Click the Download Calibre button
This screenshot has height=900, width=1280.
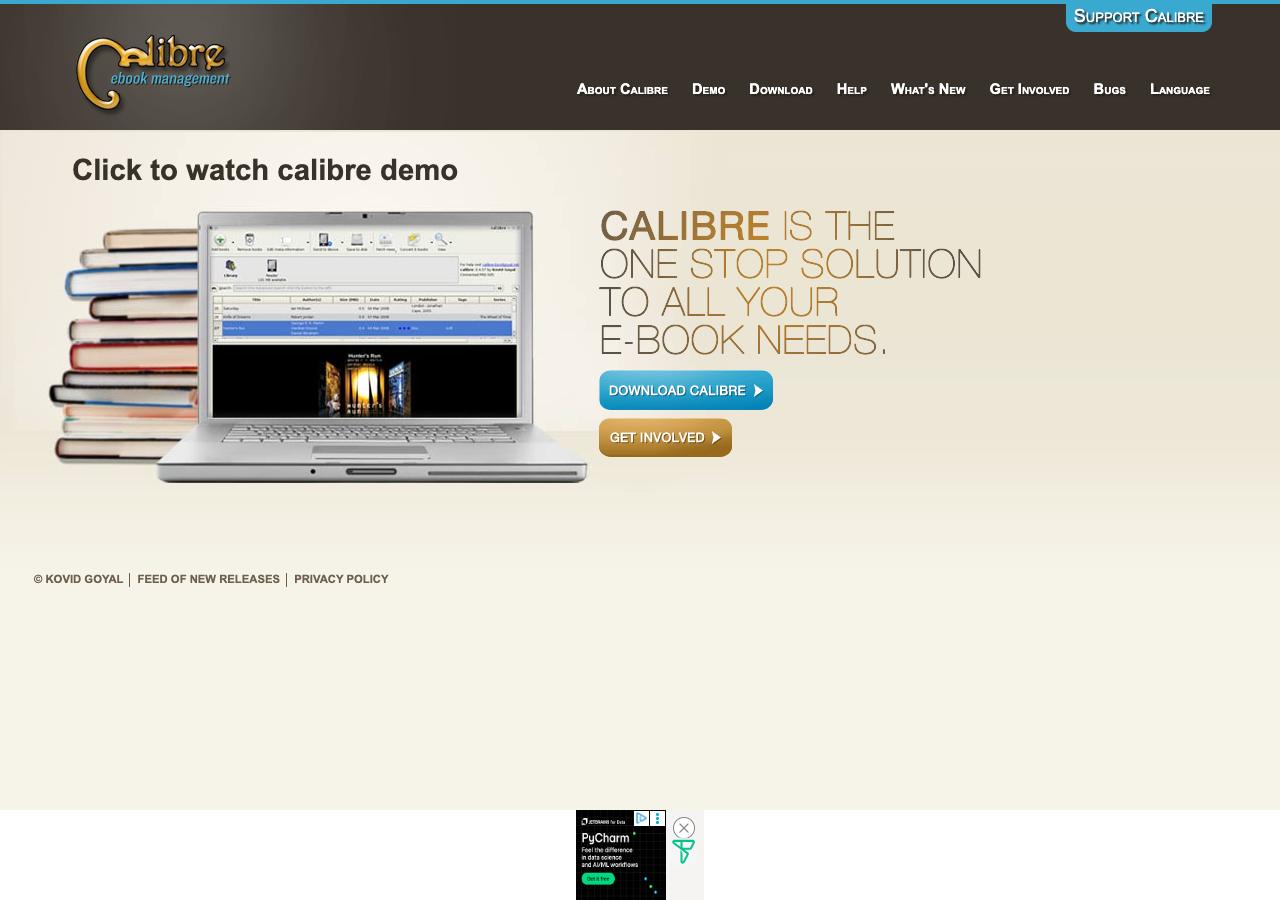point(686,390)
